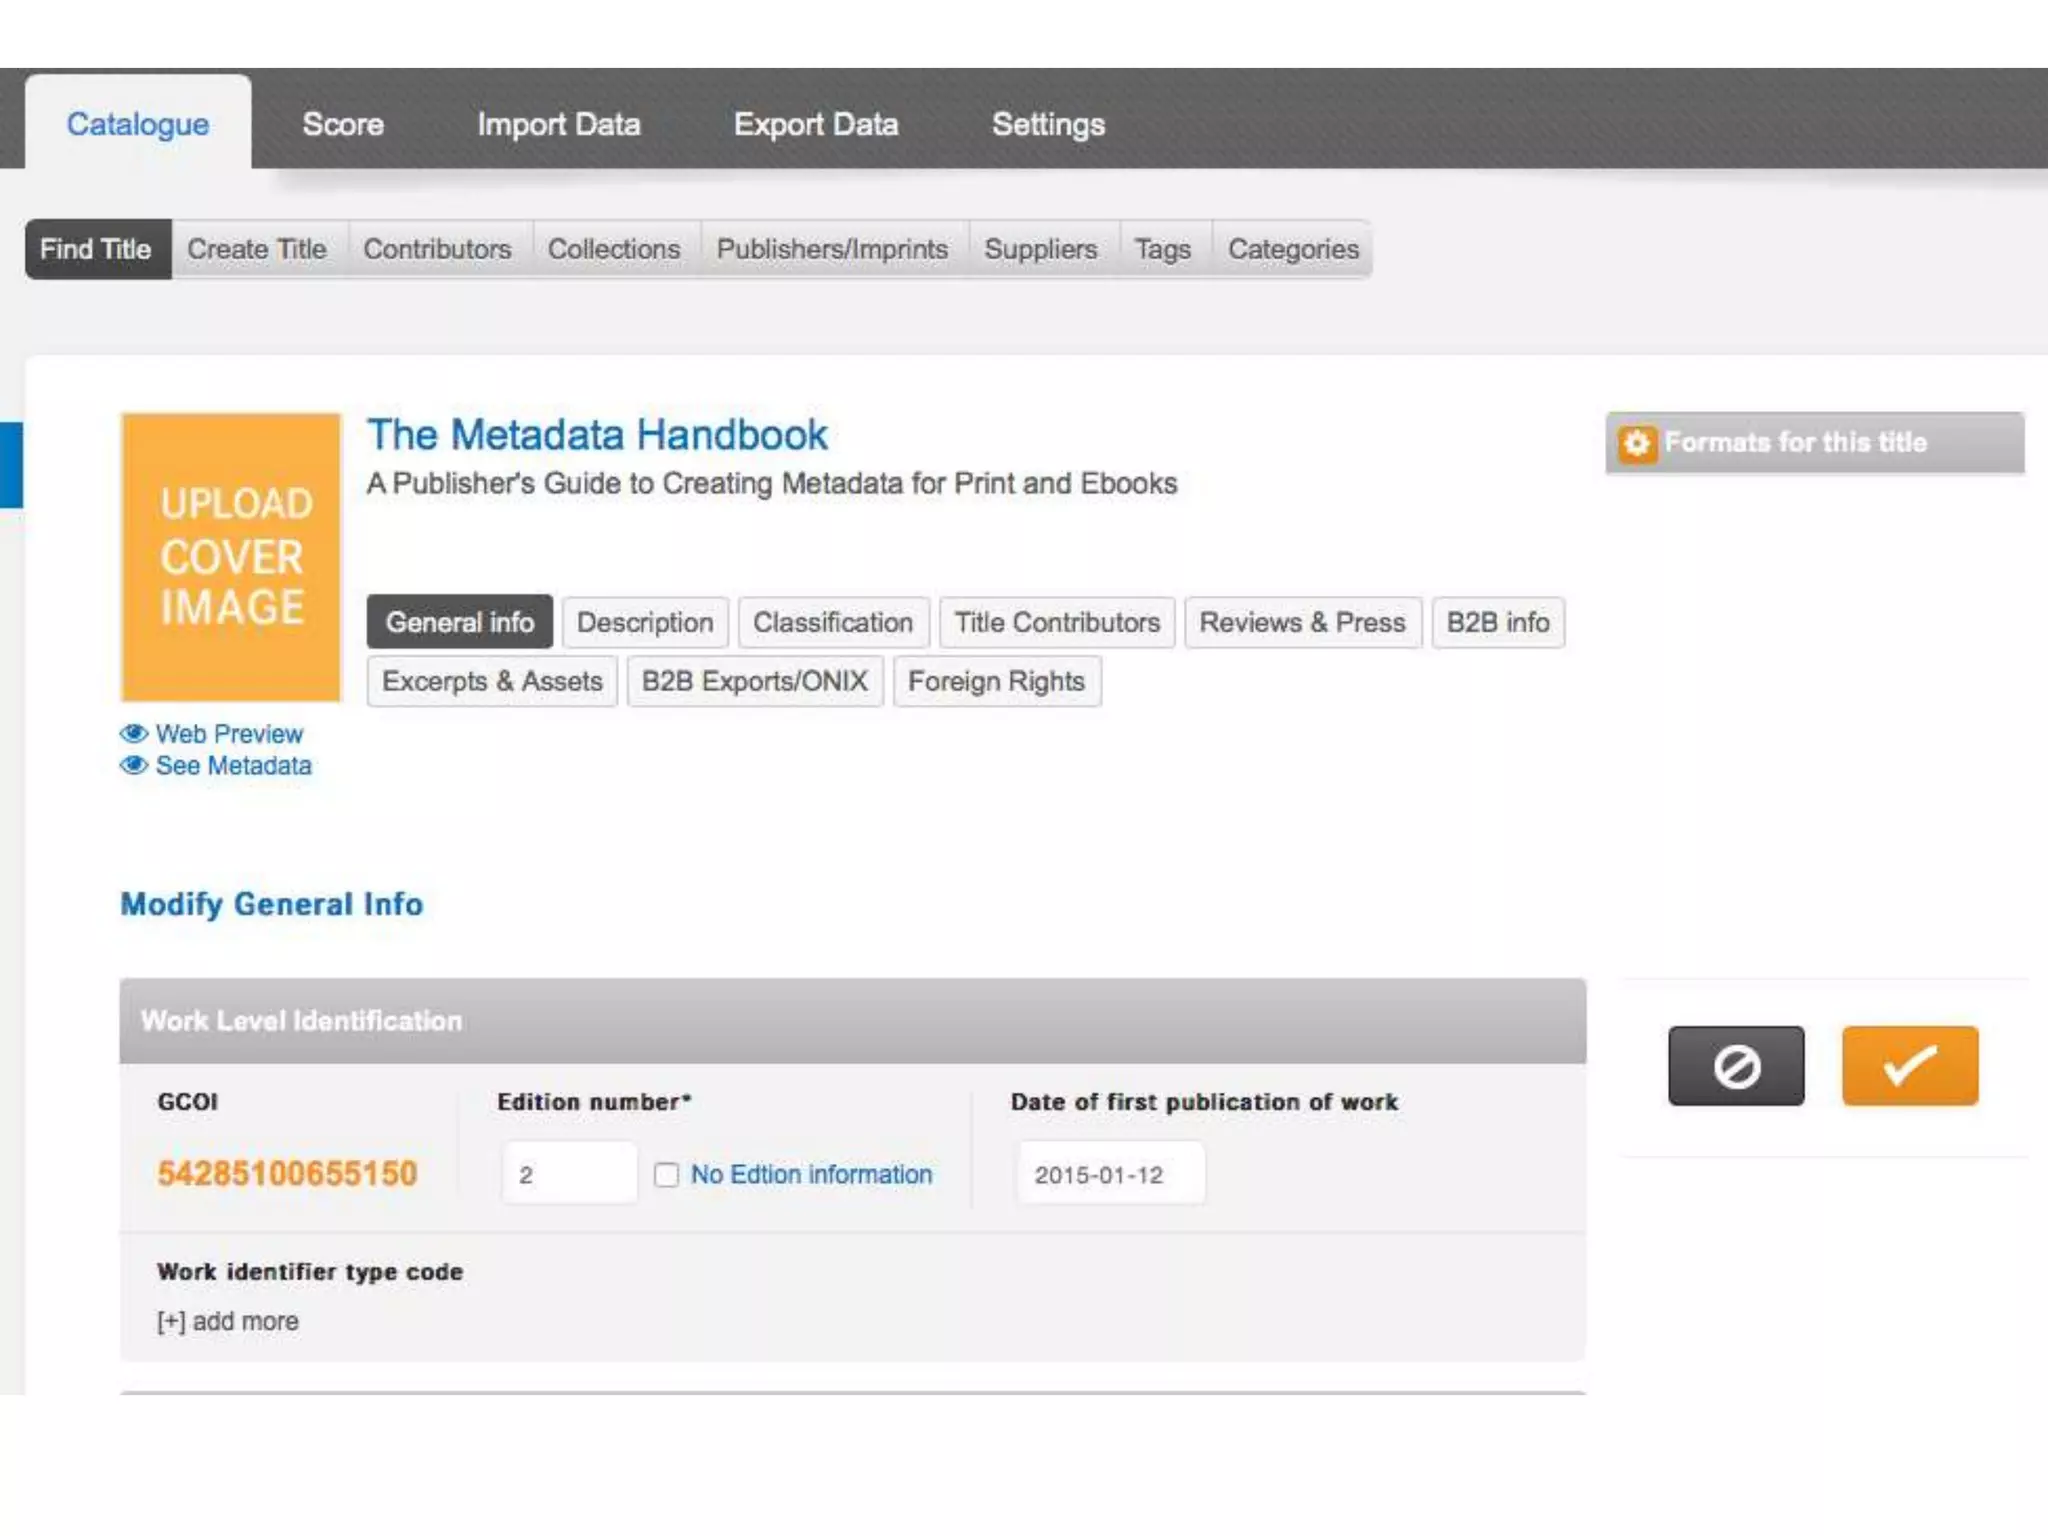Viewport: 2048px width, 1536px height.
Task: Open the date of first publication field
Action: [1109, 1174]
